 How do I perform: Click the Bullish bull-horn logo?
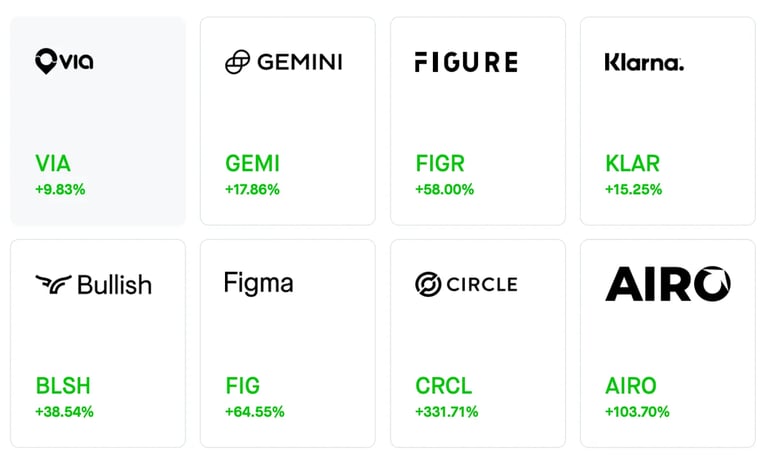click(53, 284)
